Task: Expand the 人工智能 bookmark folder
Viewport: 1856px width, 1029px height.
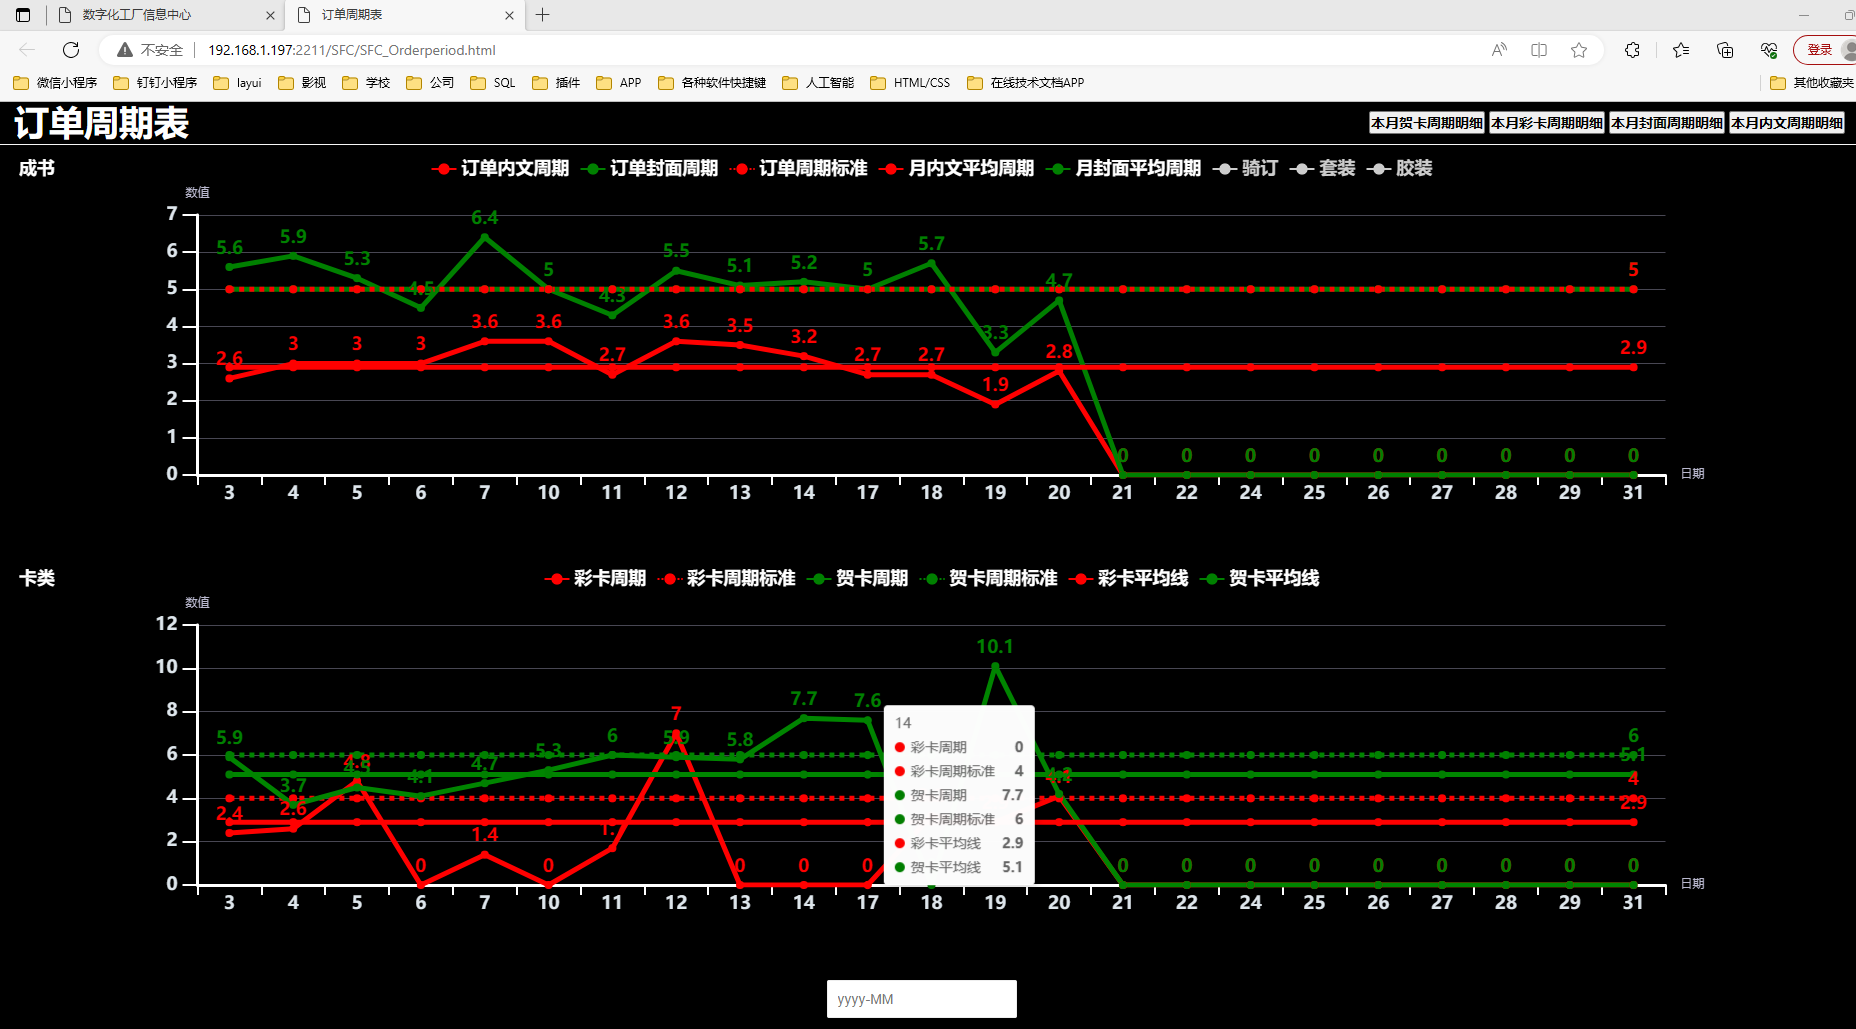Action: point(818,83)
